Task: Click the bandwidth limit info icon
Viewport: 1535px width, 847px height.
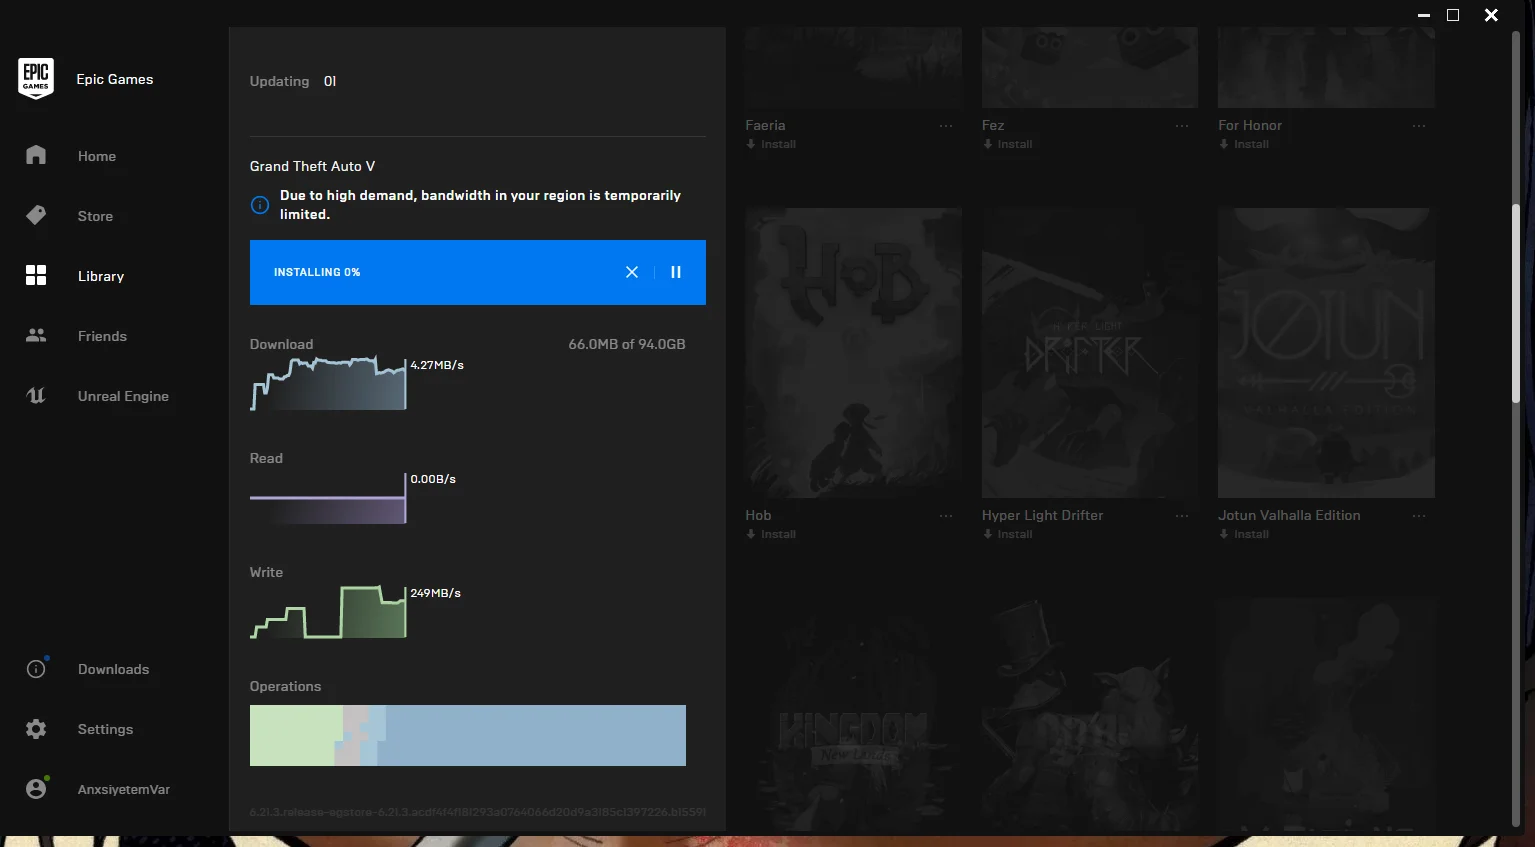Action: click(x=260, y=205)
